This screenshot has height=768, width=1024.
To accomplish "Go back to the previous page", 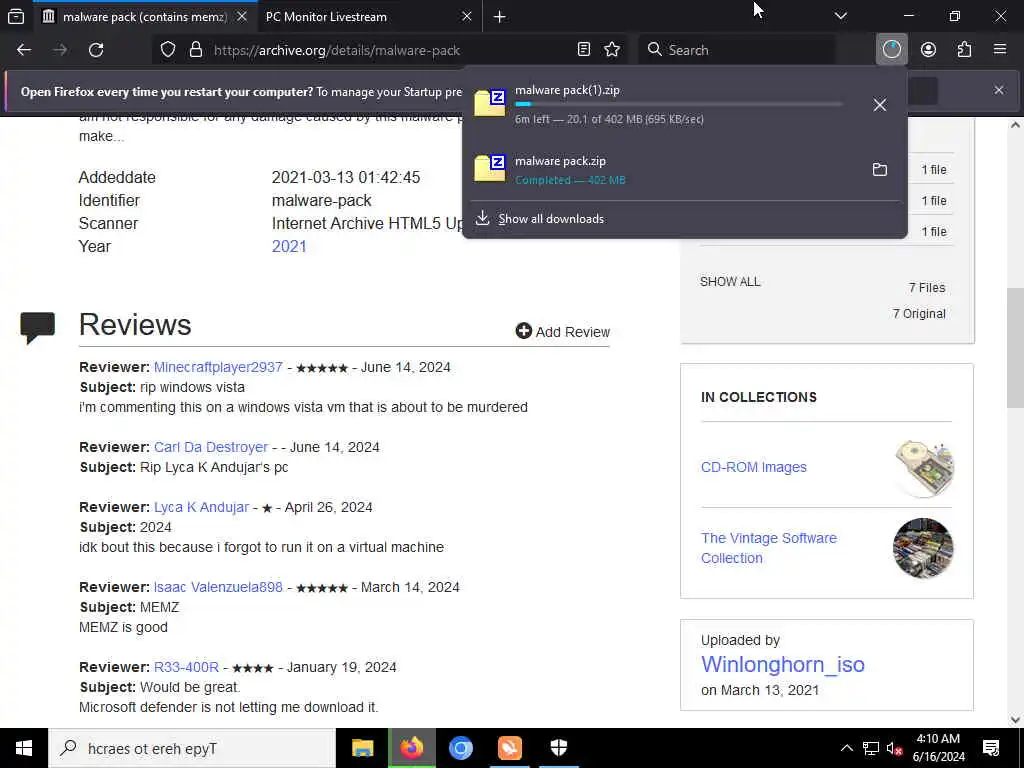I will (24, 50).
